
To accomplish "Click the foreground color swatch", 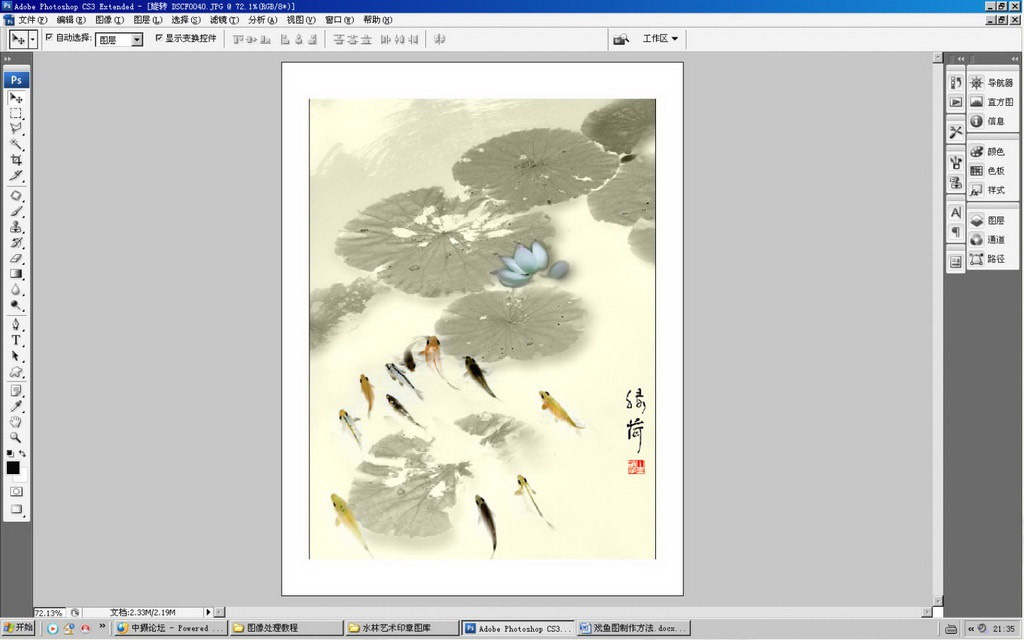I will tap(12, 468).
